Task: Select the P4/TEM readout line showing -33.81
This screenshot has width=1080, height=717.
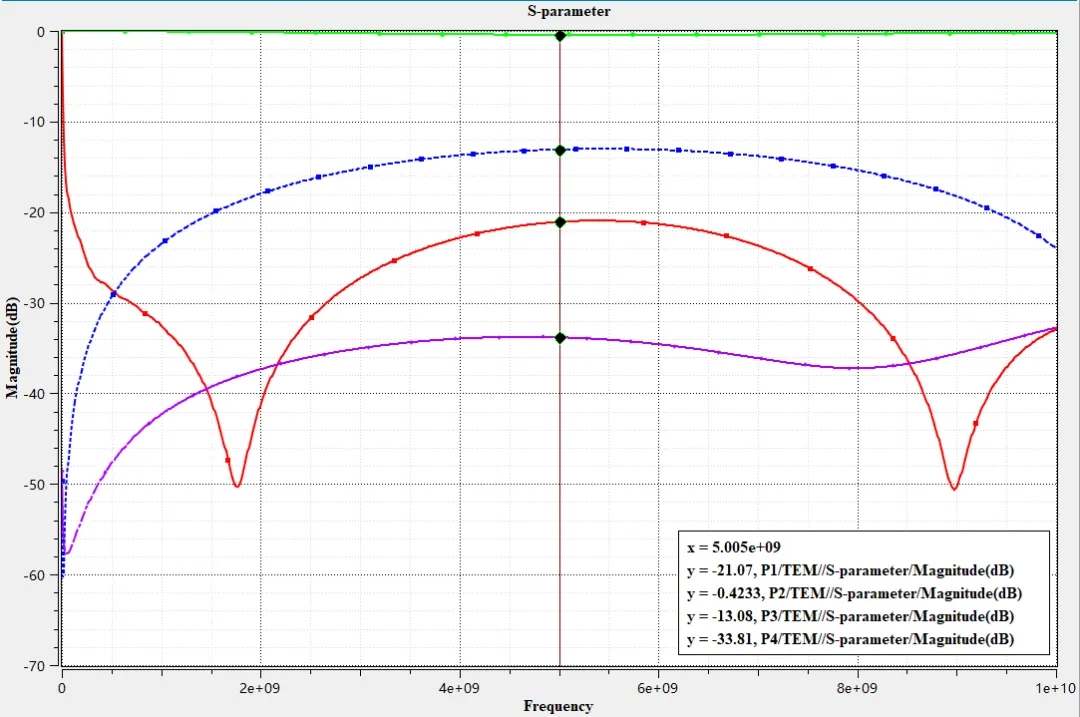Action: pyautogui.click(x=850, y=638)
